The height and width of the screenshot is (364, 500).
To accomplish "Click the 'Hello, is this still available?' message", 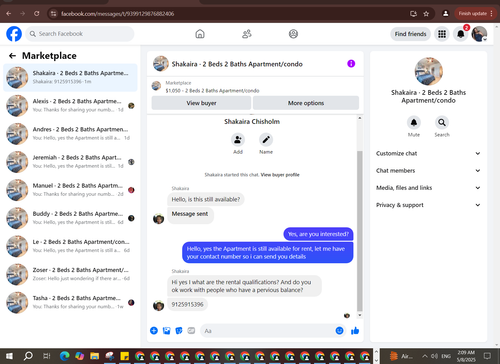I will pos(206,199).
